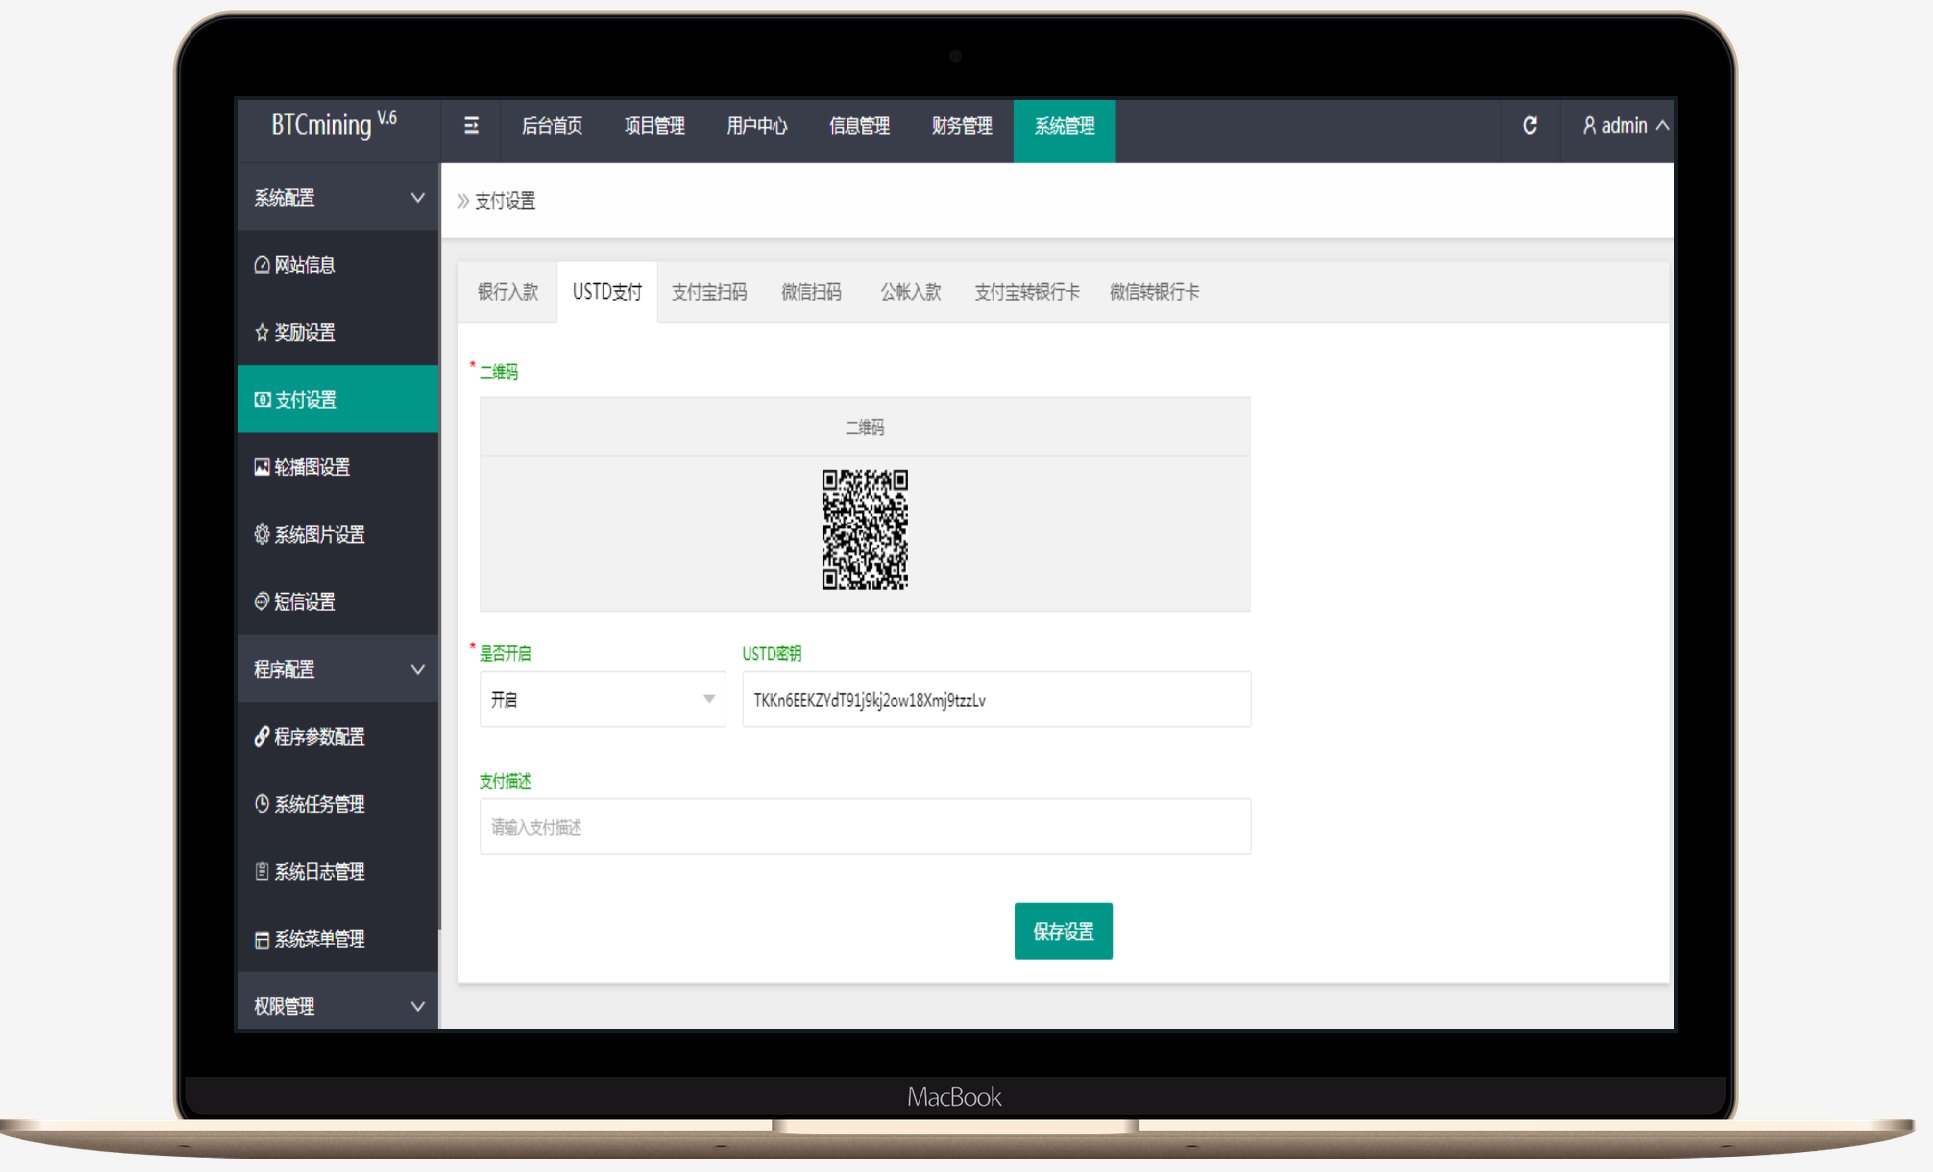Open 用户中心 in top navigation

pyautogui.click(x=757, y=126)
